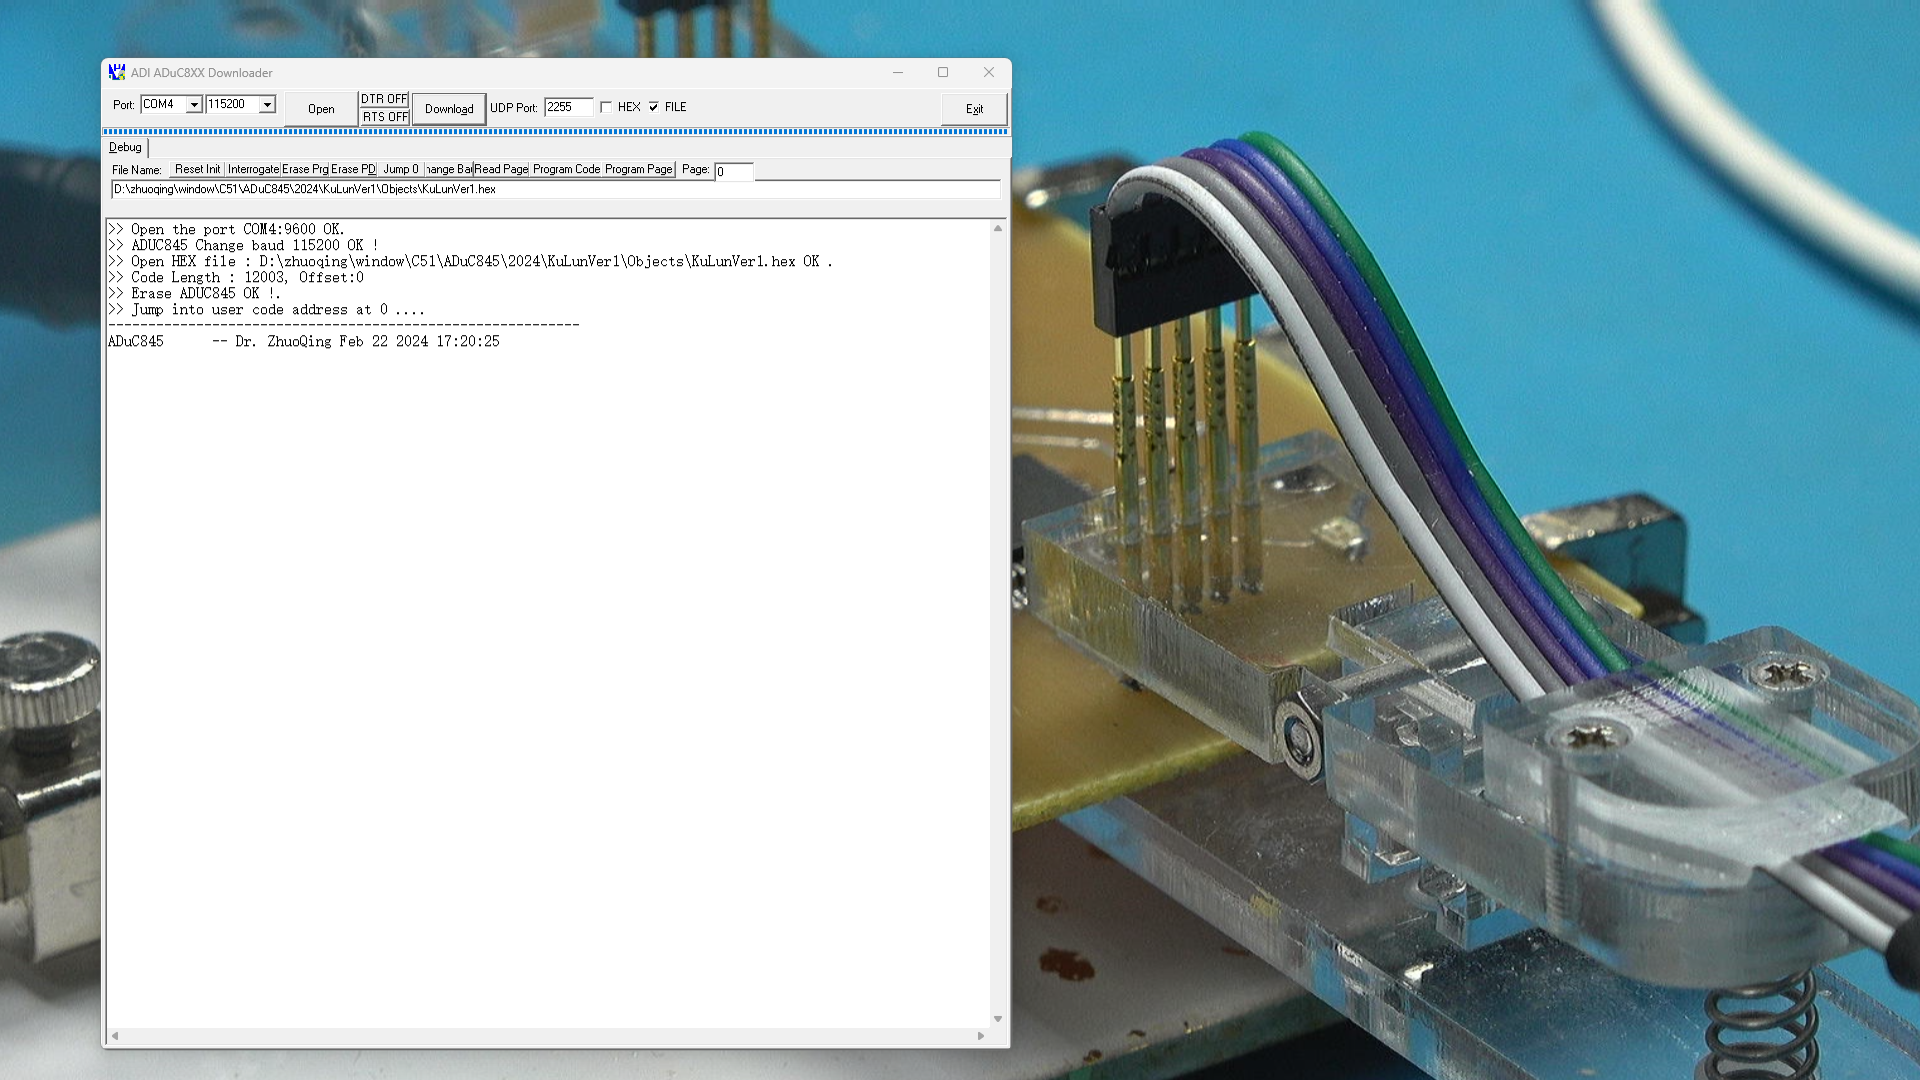Screen dimensions: 1920x1080
Task: Uncheck the FILE checkbox
Action: point(653,106)
